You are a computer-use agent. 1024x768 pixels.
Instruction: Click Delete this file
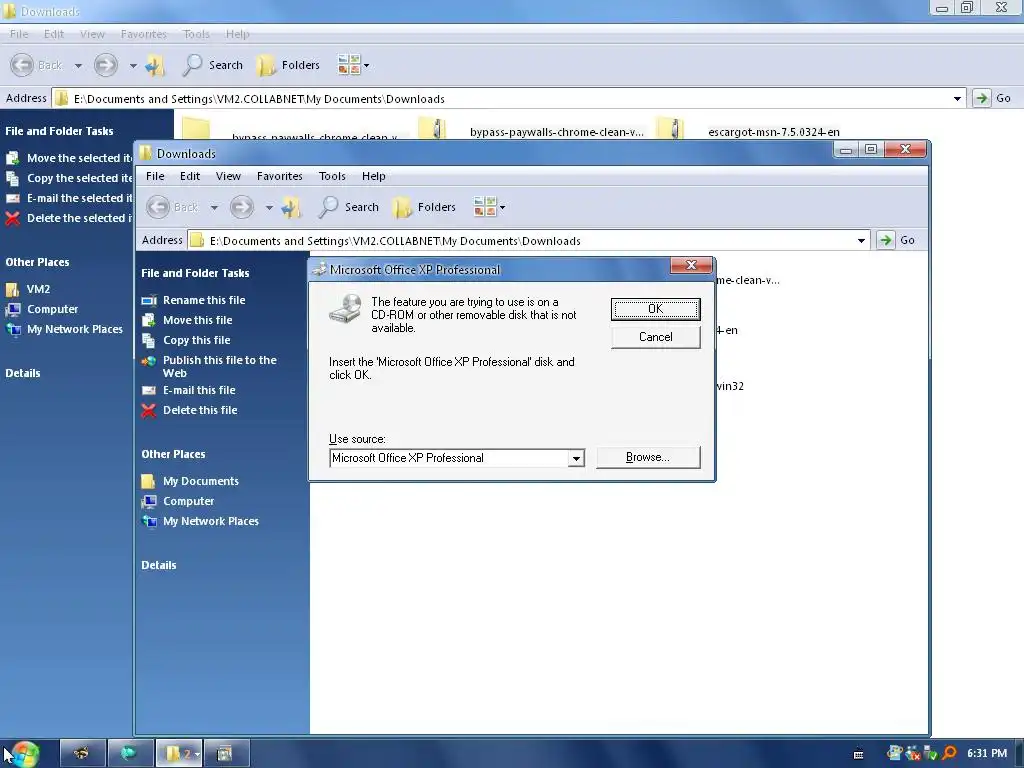coord(200,410)
